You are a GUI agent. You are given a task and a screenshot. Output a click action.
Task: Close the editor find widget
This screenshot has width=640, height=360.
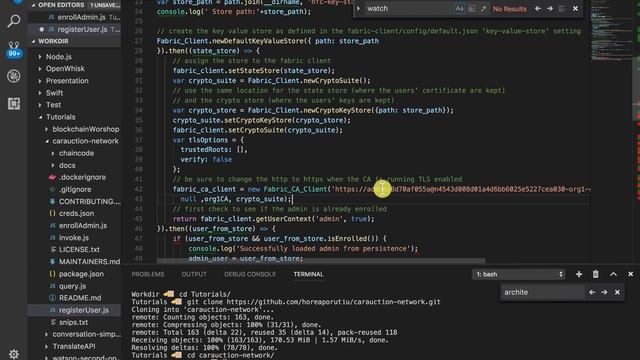(575, 9)
